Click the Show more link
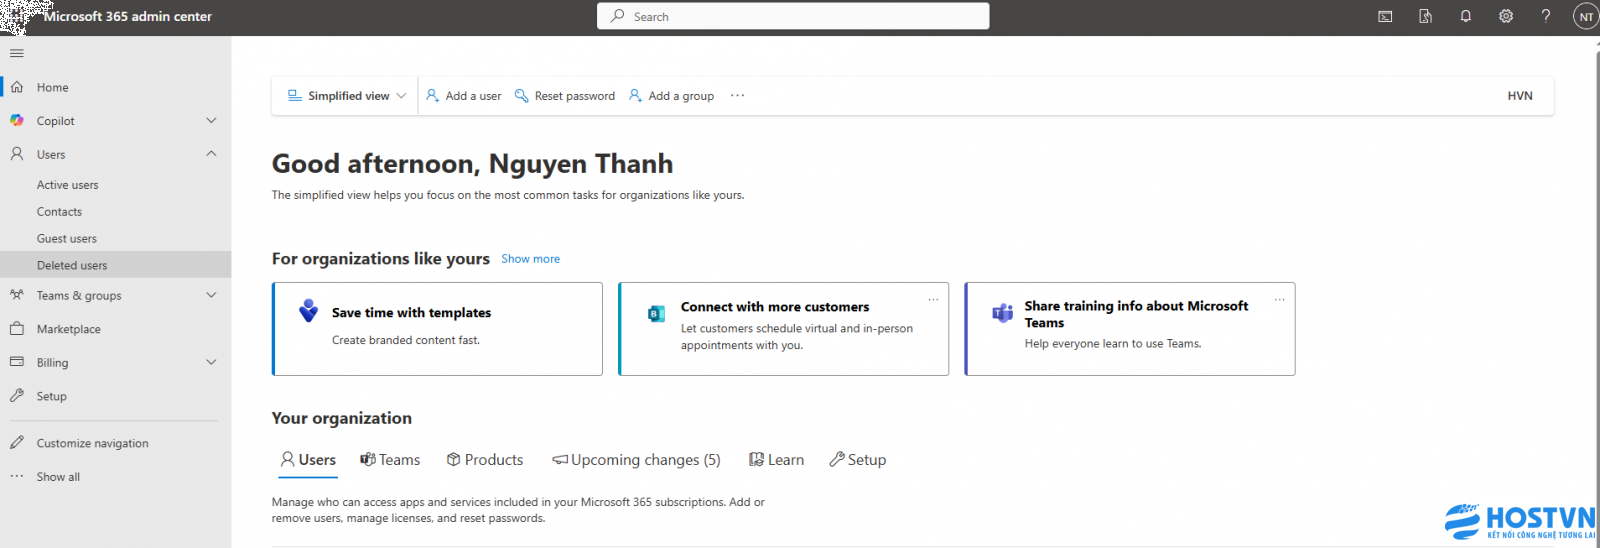 (530, 259)
